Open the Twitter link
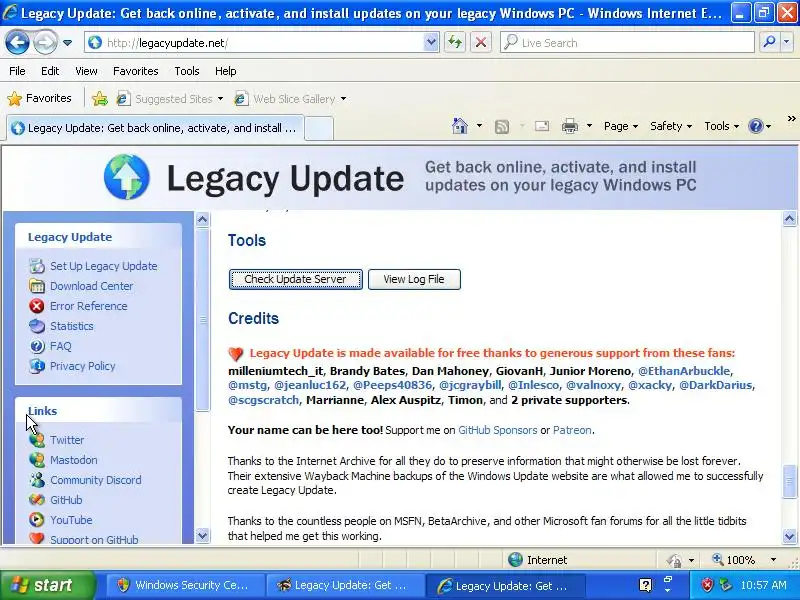Image resolution: width=800 pixels, height=600 pixels. (67, 440)
